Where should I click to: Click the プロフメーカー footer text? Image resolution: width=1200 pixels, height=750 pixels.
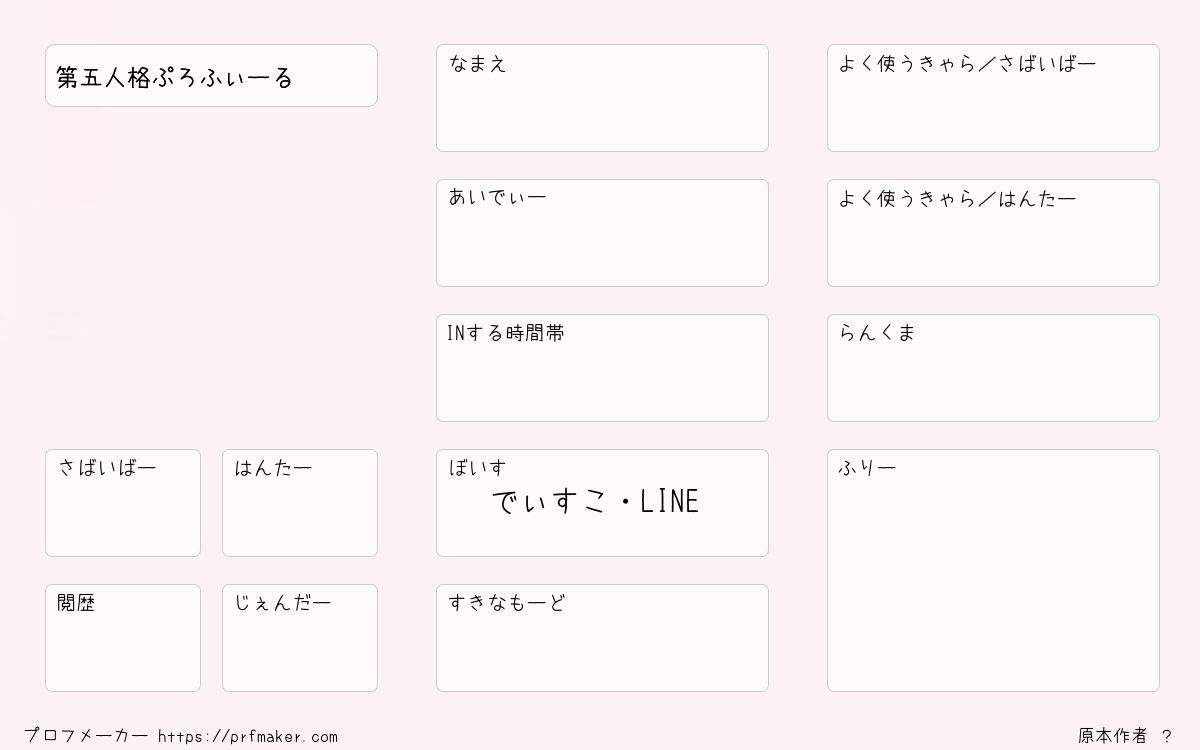pyautogui.click(x=86, y=736)
